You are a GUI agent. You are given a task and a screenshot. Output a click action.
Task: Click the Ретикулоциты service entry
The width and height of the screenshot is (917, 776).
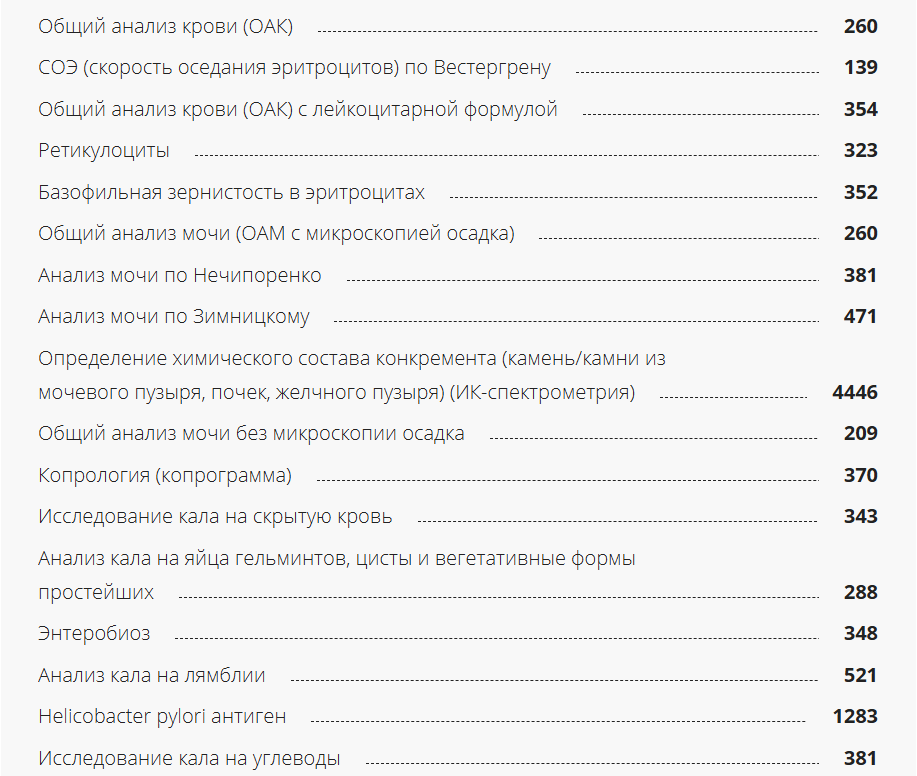click(x=104, y=151)
